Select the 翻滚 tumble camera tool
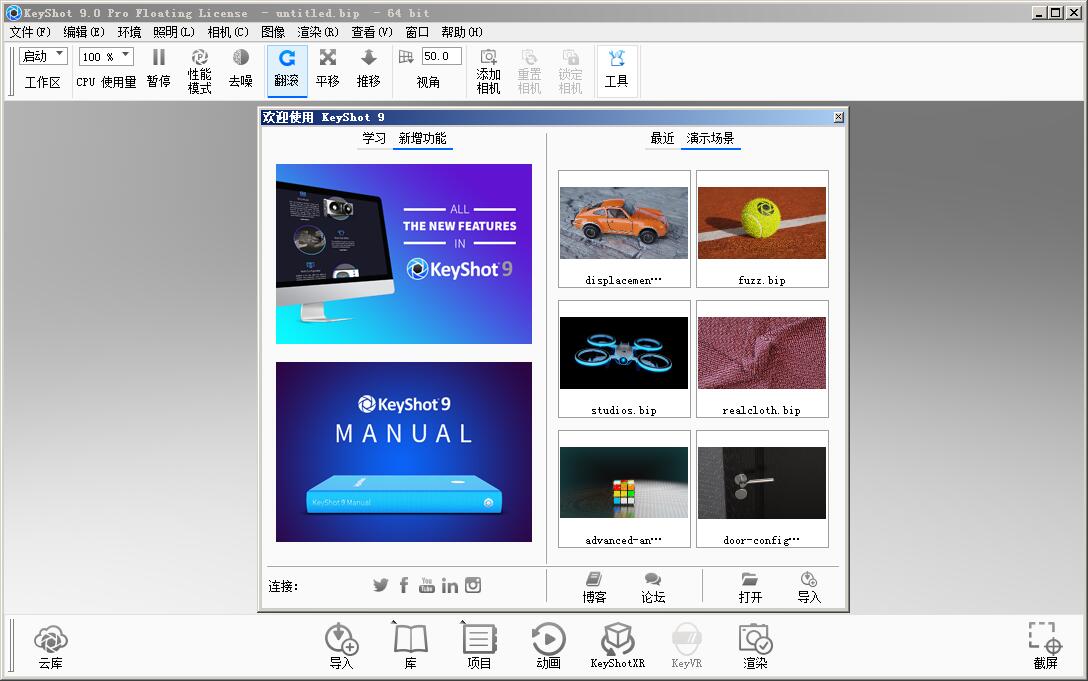 coord(287,69)
